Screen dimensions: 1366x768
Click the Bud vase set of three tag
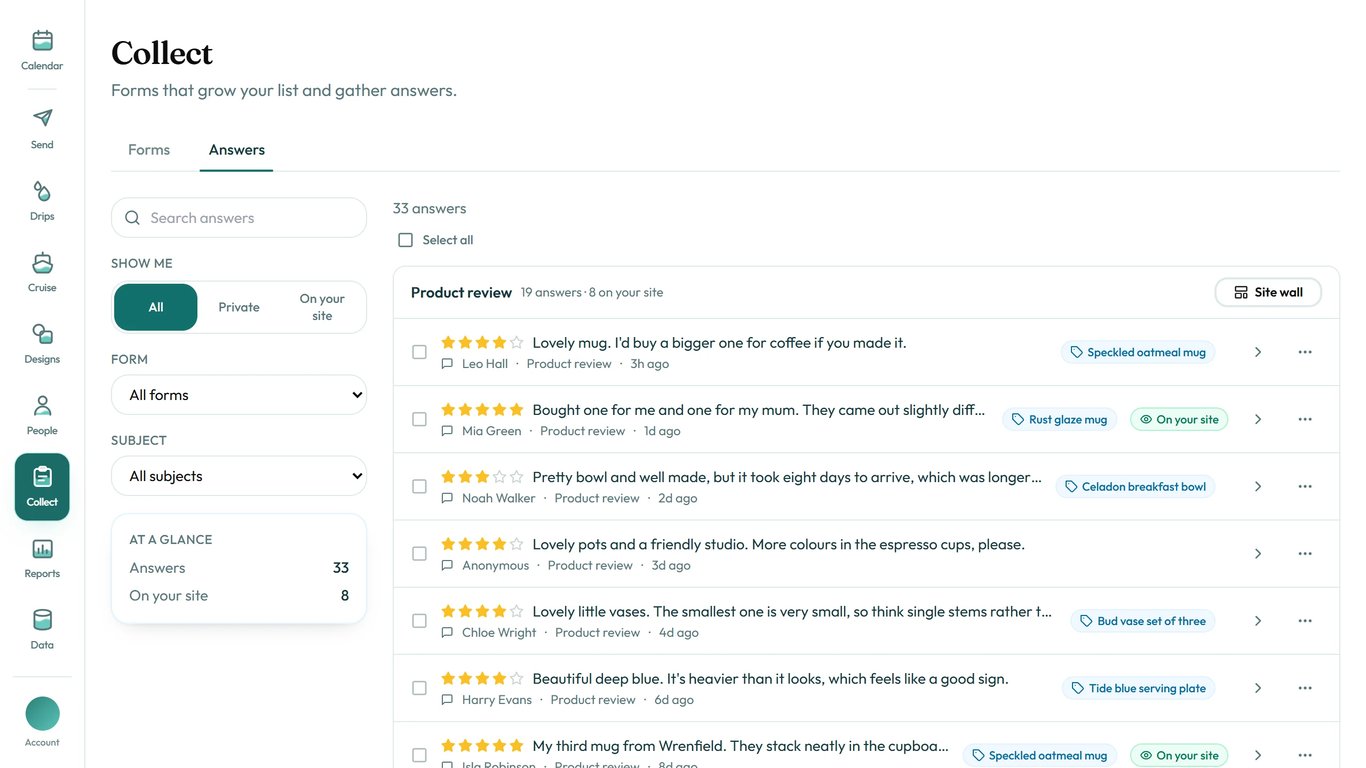coord(1143,621)
